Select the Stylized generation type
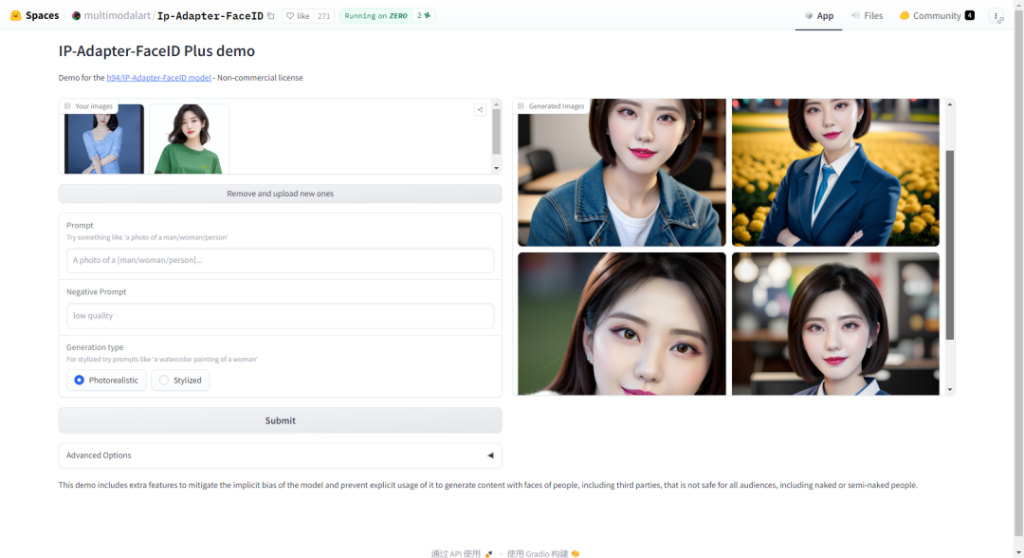This screenshot has height=558, width=1024. pos(180,380)
